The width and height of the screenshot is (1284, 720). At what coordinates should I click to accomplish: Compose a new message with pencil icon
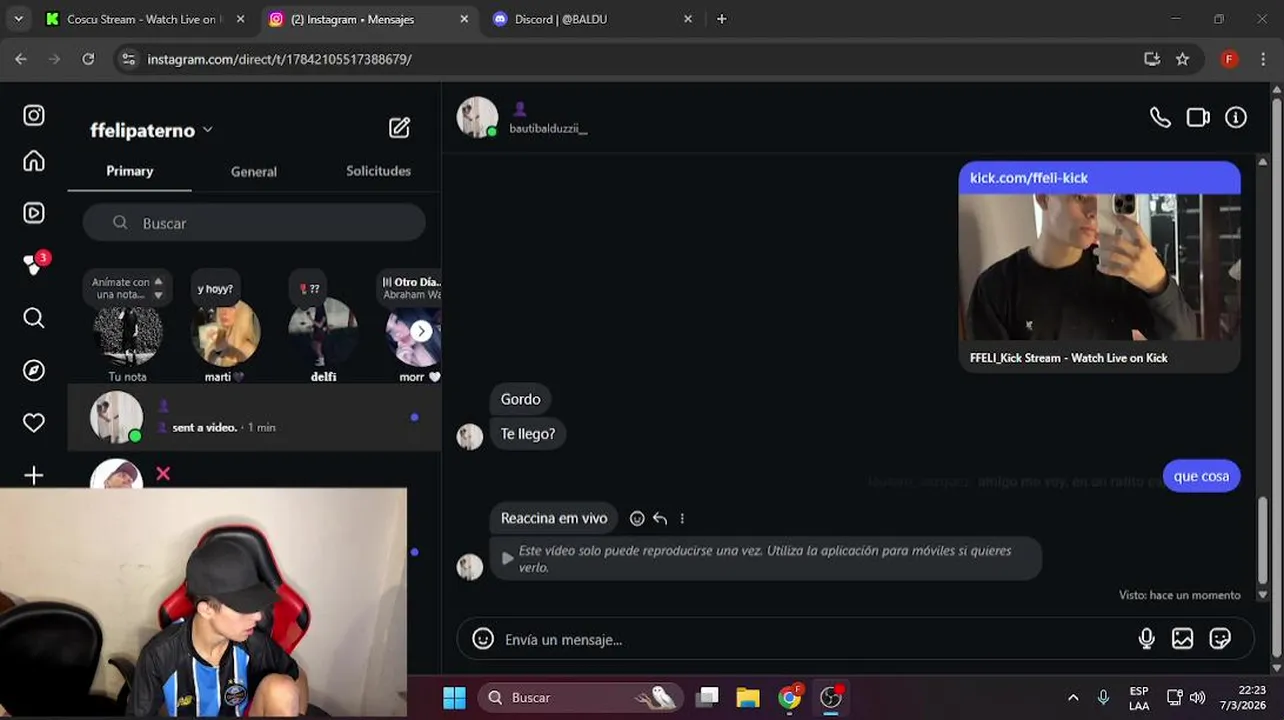[399, 128]
